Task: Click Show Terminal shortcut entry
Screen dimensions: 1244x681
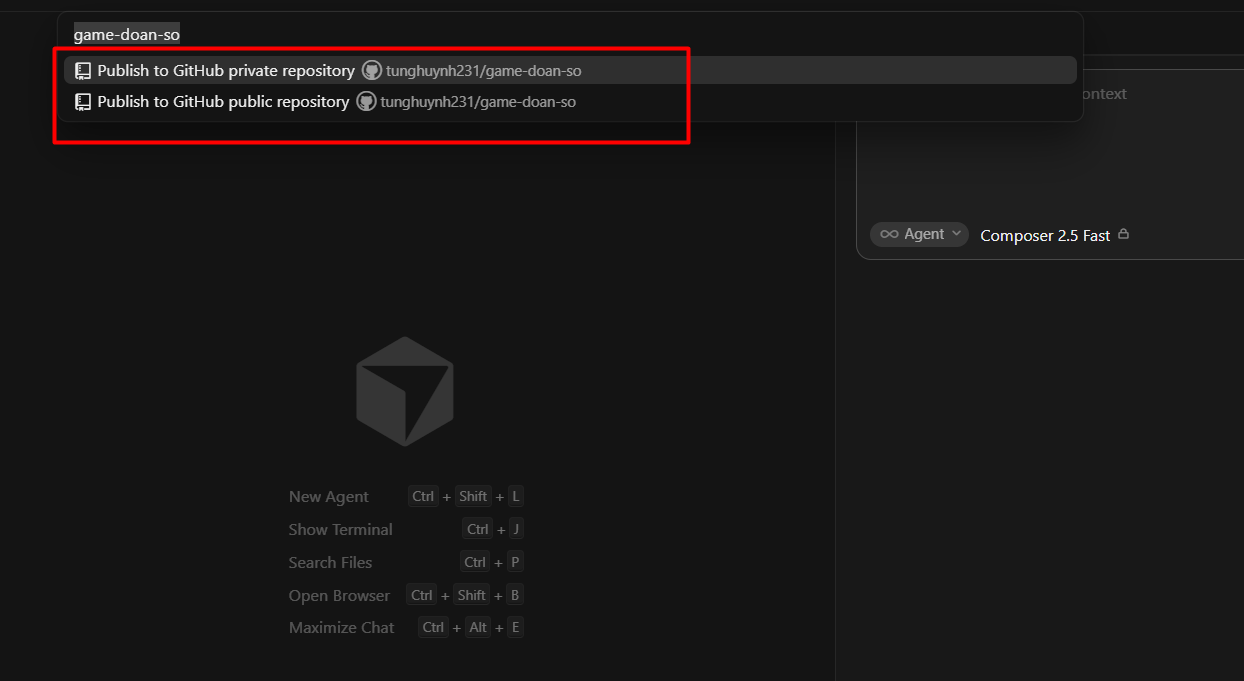Action: point(406,530)
